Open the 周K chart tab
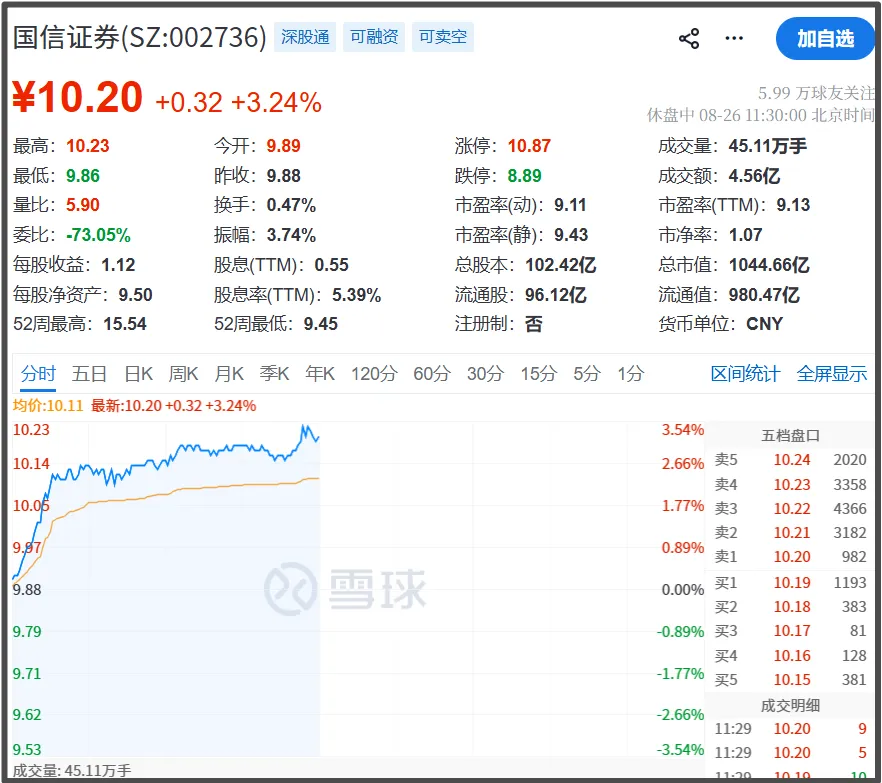Image resolution: width=882 pixels, height=783 pixels. pyautogui.click(x=183, y=374)
